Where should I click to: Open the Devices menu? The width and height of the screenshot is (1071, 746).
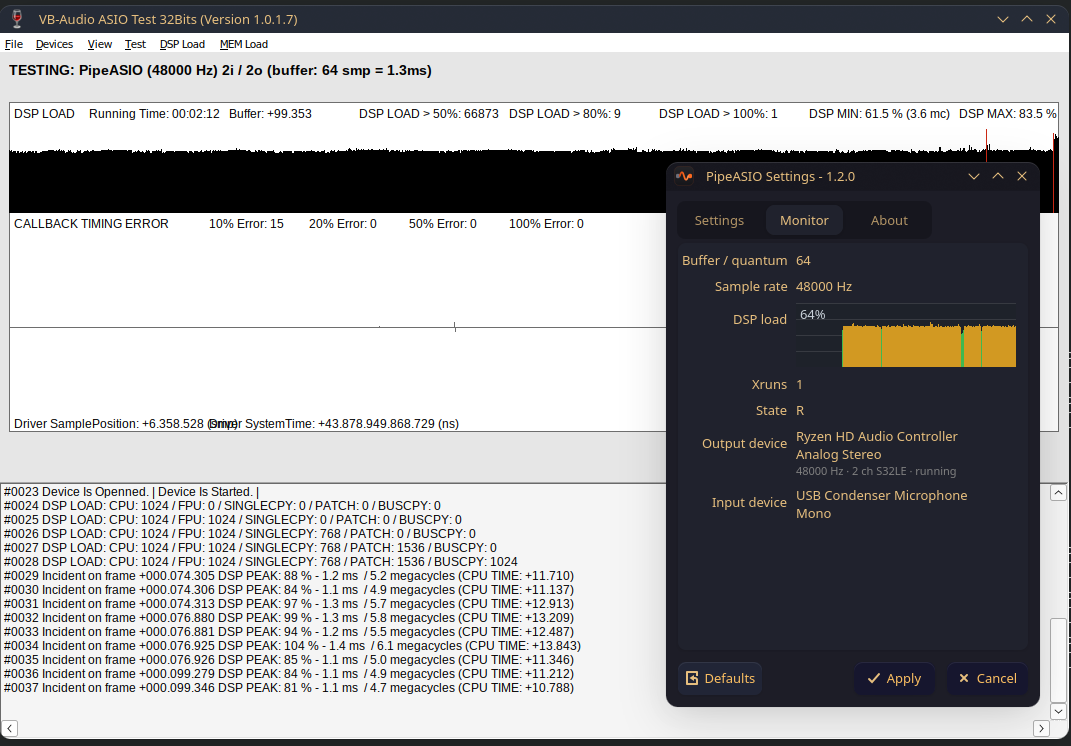point(54,44)
